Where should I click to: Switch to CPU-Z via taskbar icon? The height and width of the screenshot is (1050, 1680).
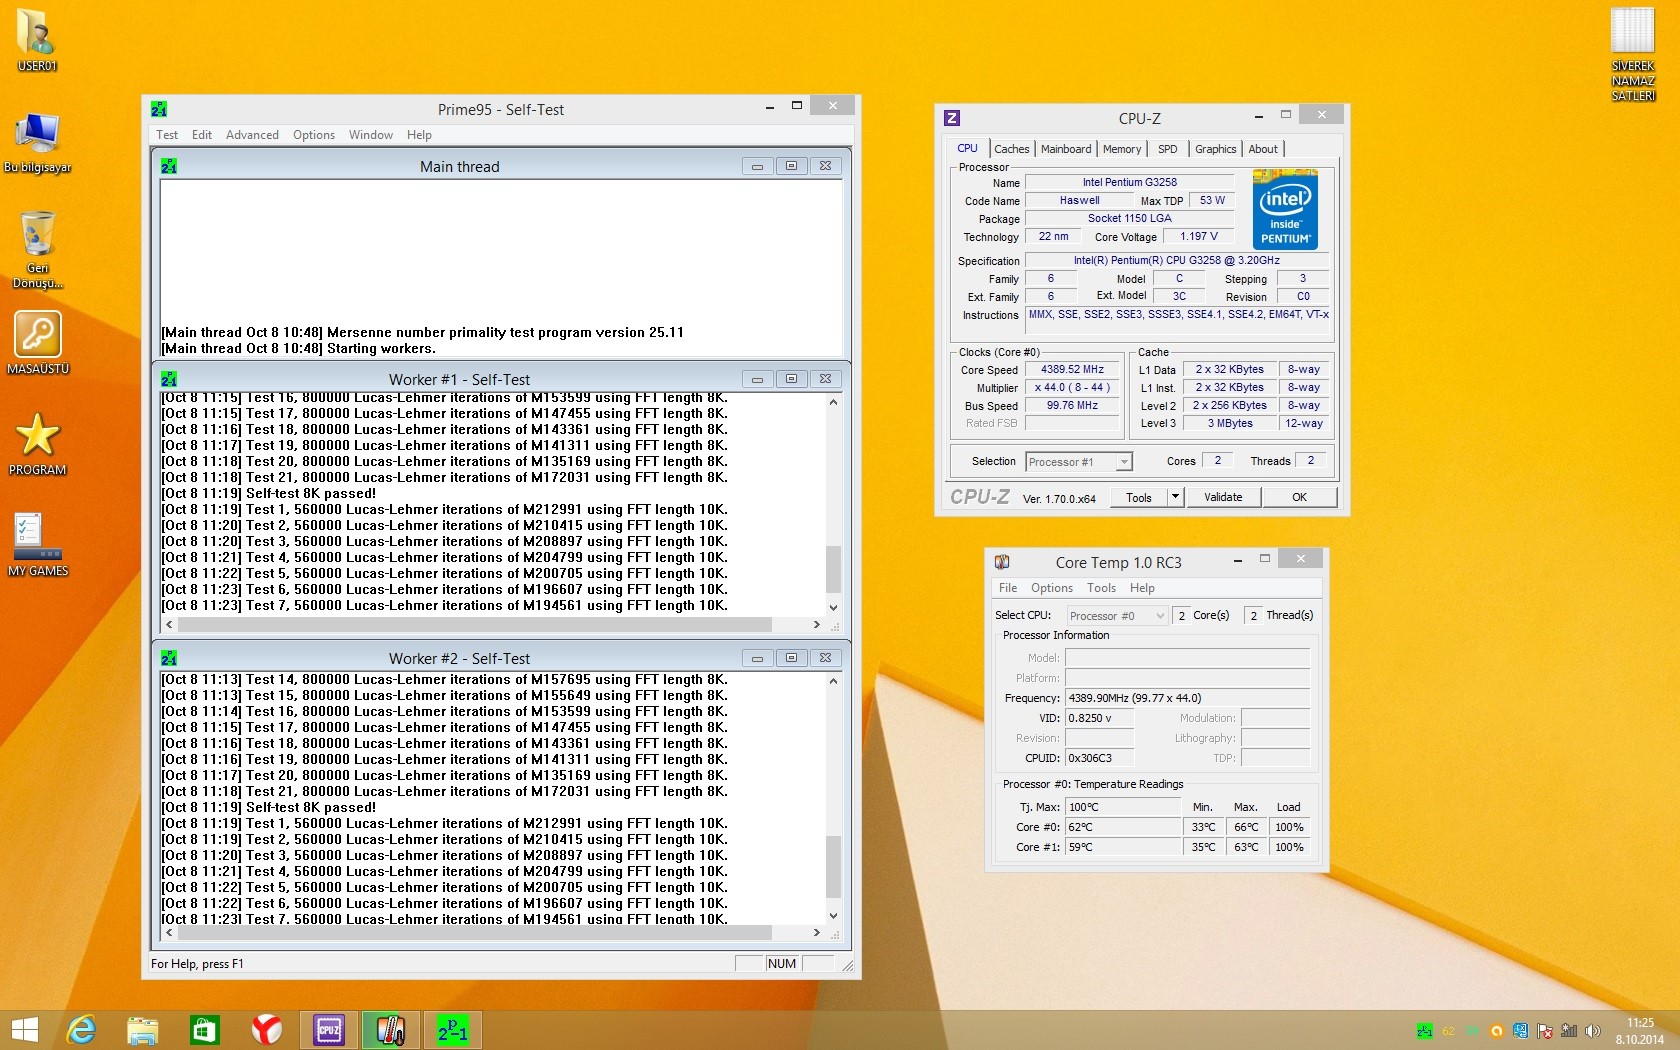(x=329, y=1030)
